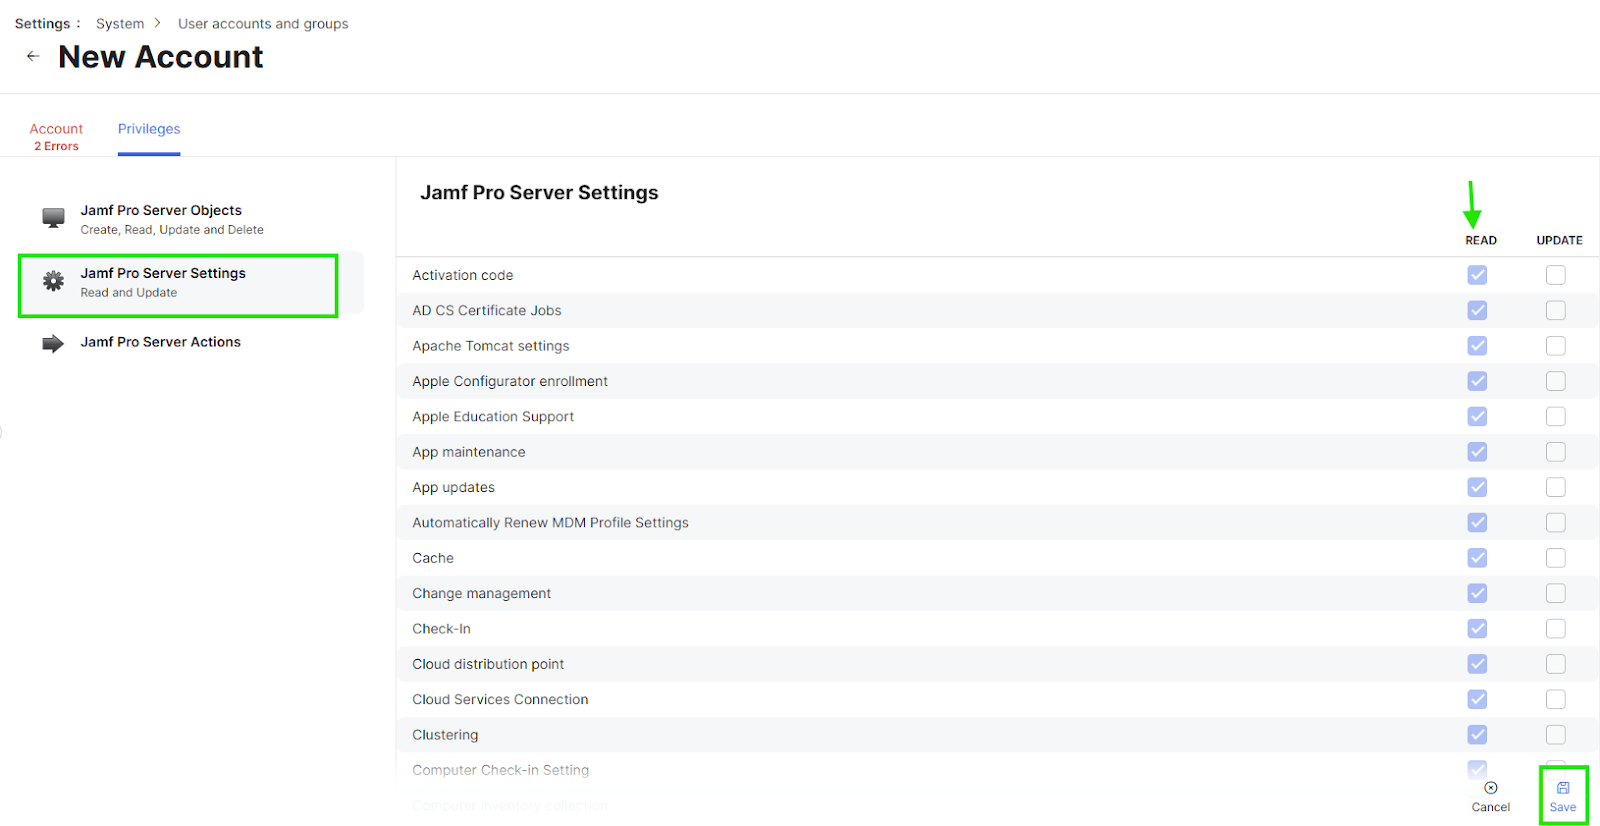Enable Update for AD CS Certificate Jobs

click(1556, 310)
